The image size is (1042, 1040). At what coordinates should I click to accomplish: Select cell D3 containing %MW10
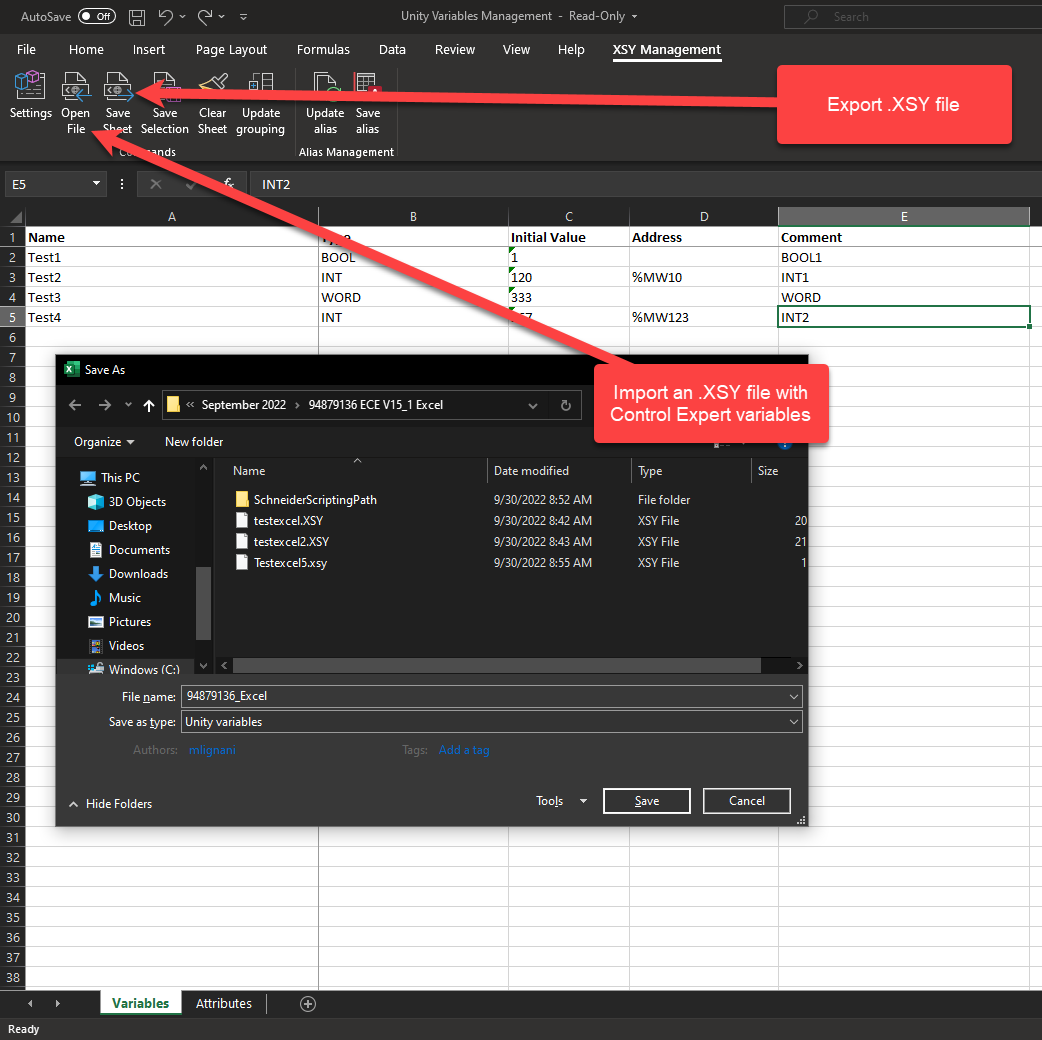click(704, 277)
